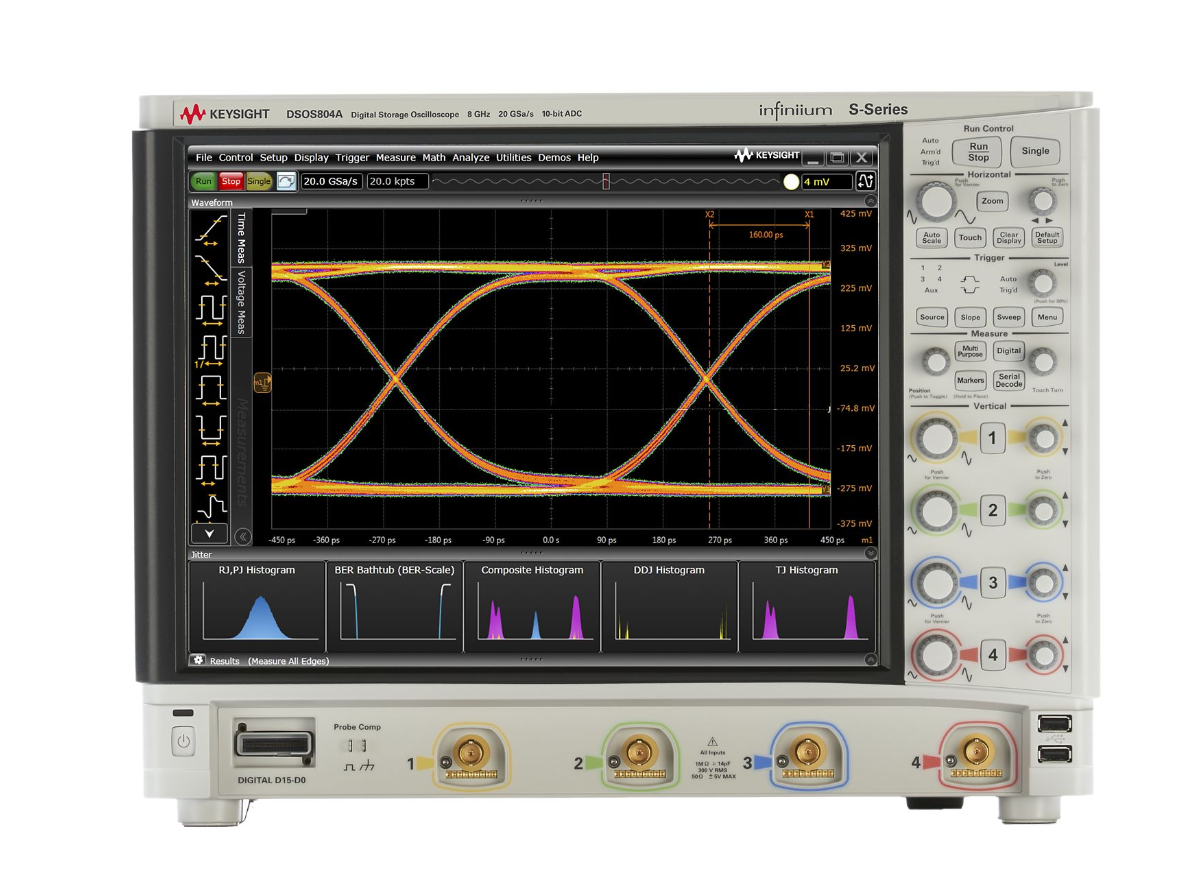
Task: Show more measurement icons with the down arrow
Action: click(210, 534)
